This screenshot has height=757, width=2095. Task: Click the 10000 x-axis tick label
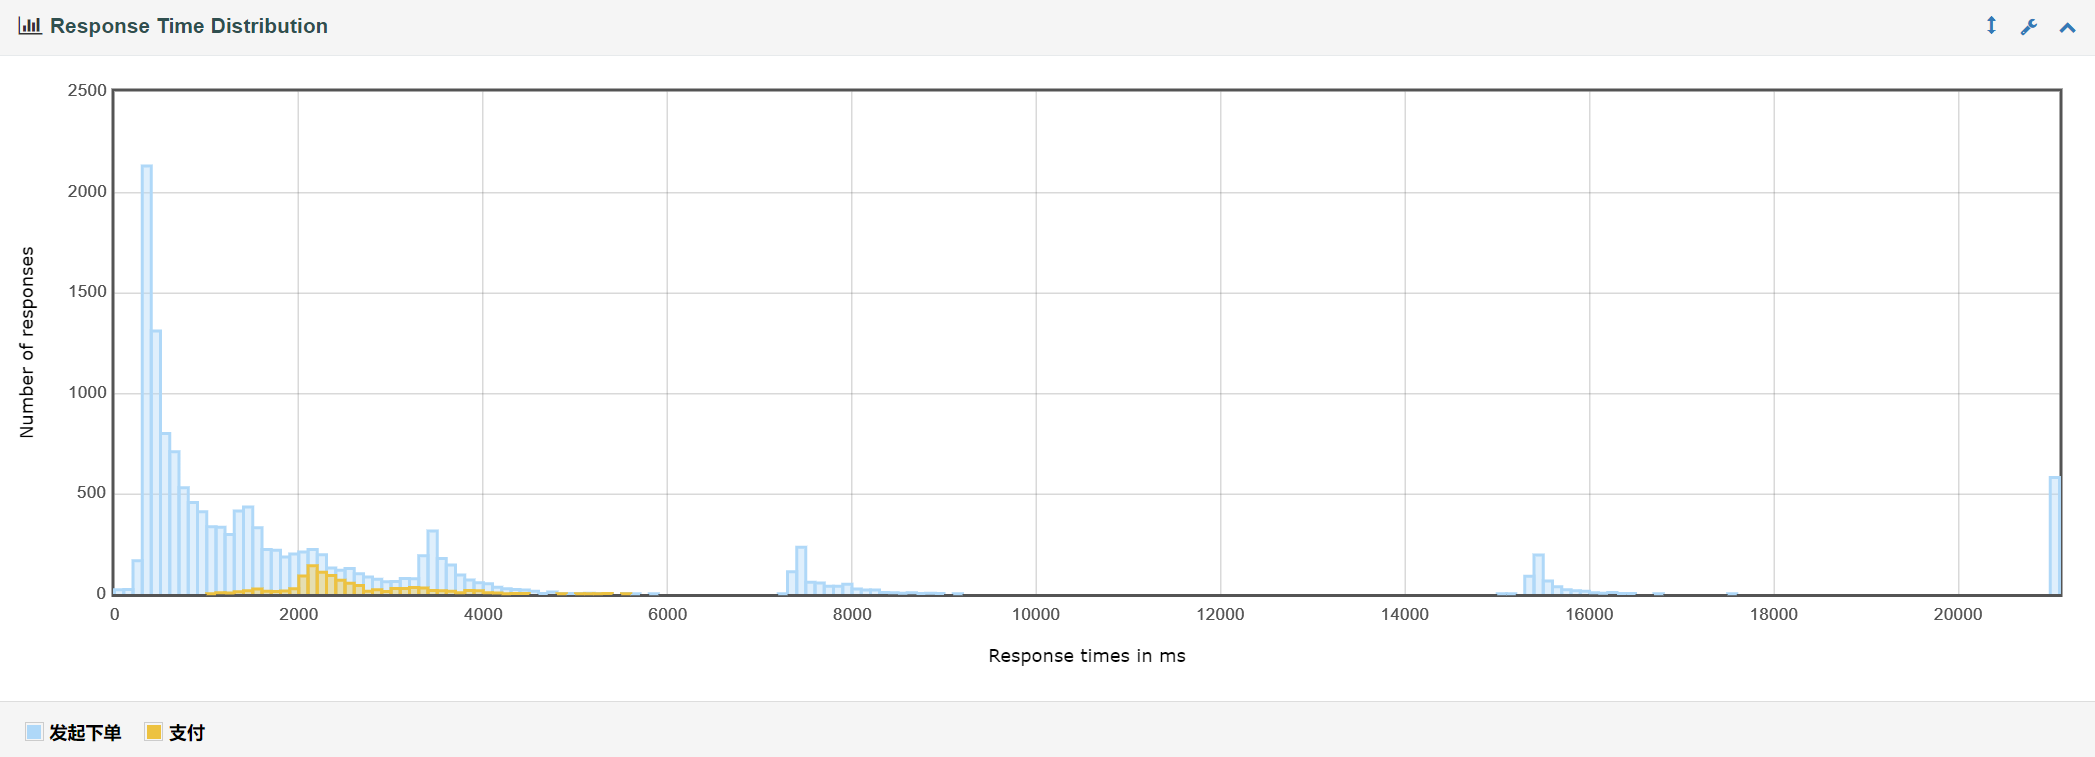[1036, 615]
